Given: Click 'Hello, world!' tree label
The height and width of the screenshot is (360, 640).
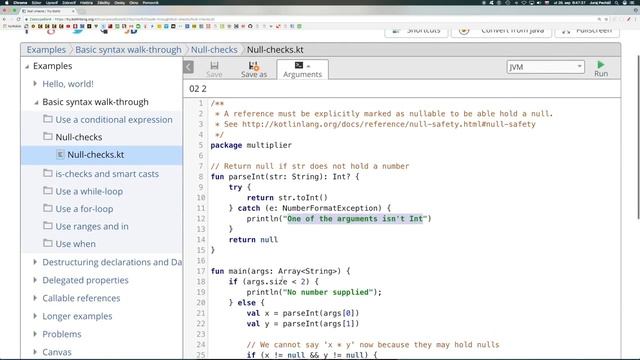Looking at the screenshot, I should (x=68, y=84).
